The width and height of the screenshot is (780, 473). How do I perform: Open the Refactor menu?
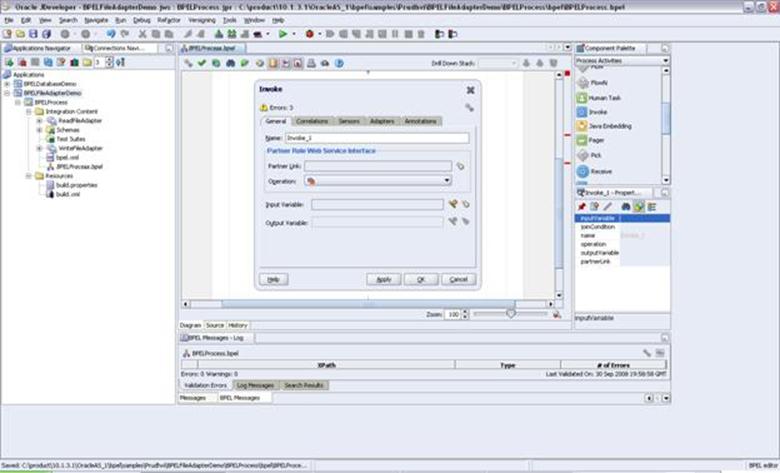point(169,20)
